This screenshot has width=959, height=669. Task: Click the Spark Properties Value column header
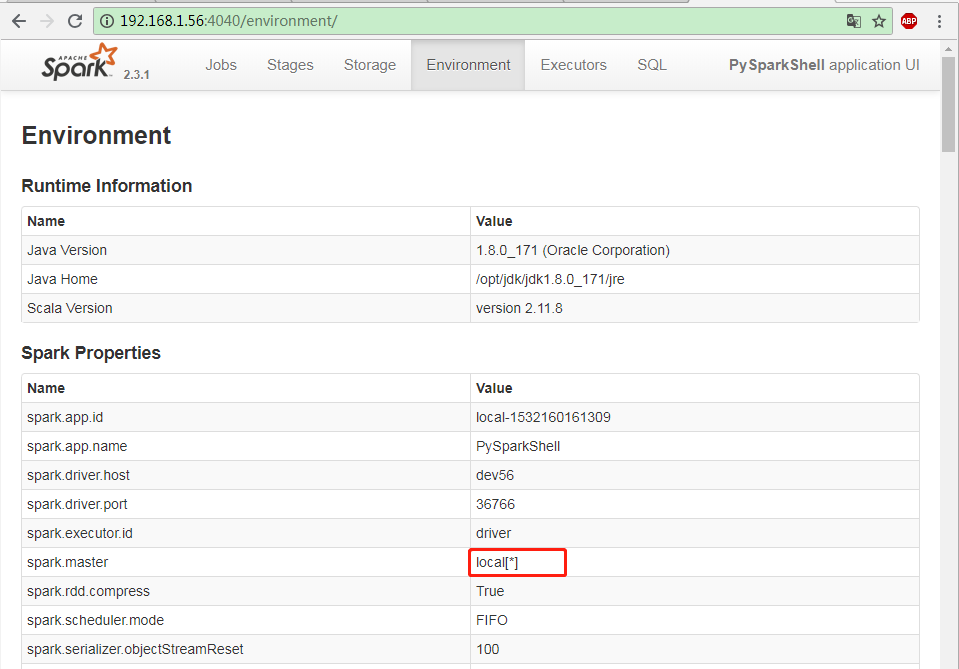pyautogui.click(x=494, y=388)
